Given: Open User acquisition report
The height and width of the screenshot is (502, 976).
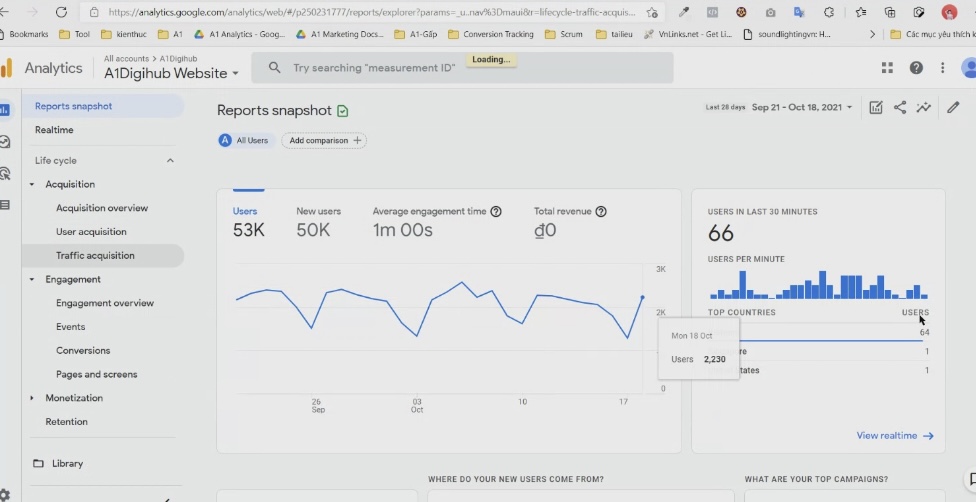Looking at the screenshot, I should click(91, 232).
